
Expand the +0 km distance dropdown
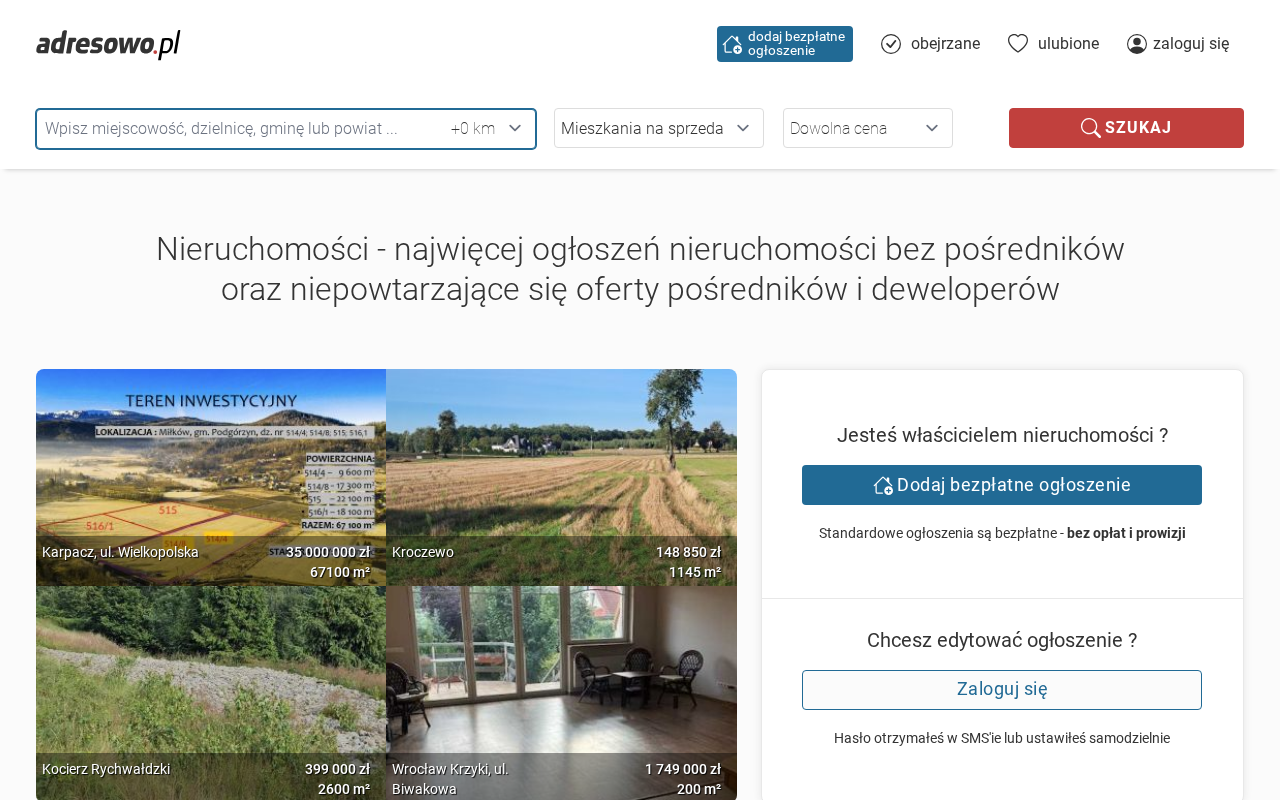tap(487, 129)
